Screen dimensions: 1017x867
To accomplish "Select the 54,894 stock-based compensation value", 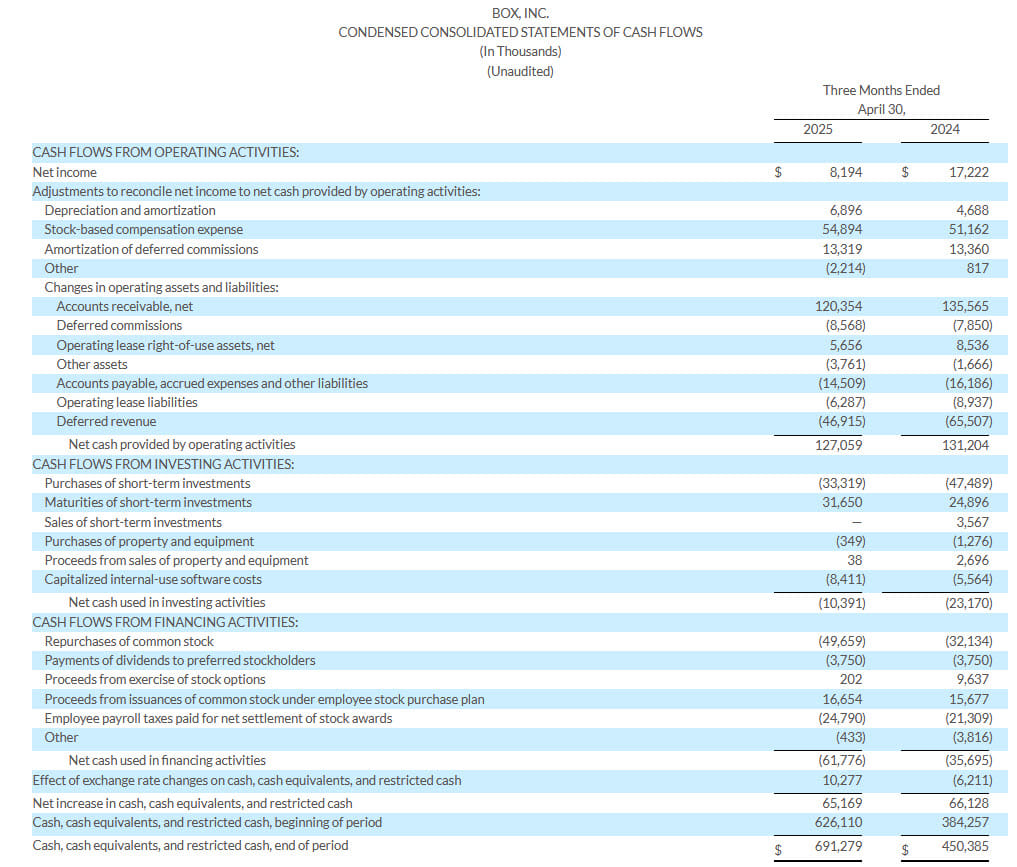I will pos(842,230).
